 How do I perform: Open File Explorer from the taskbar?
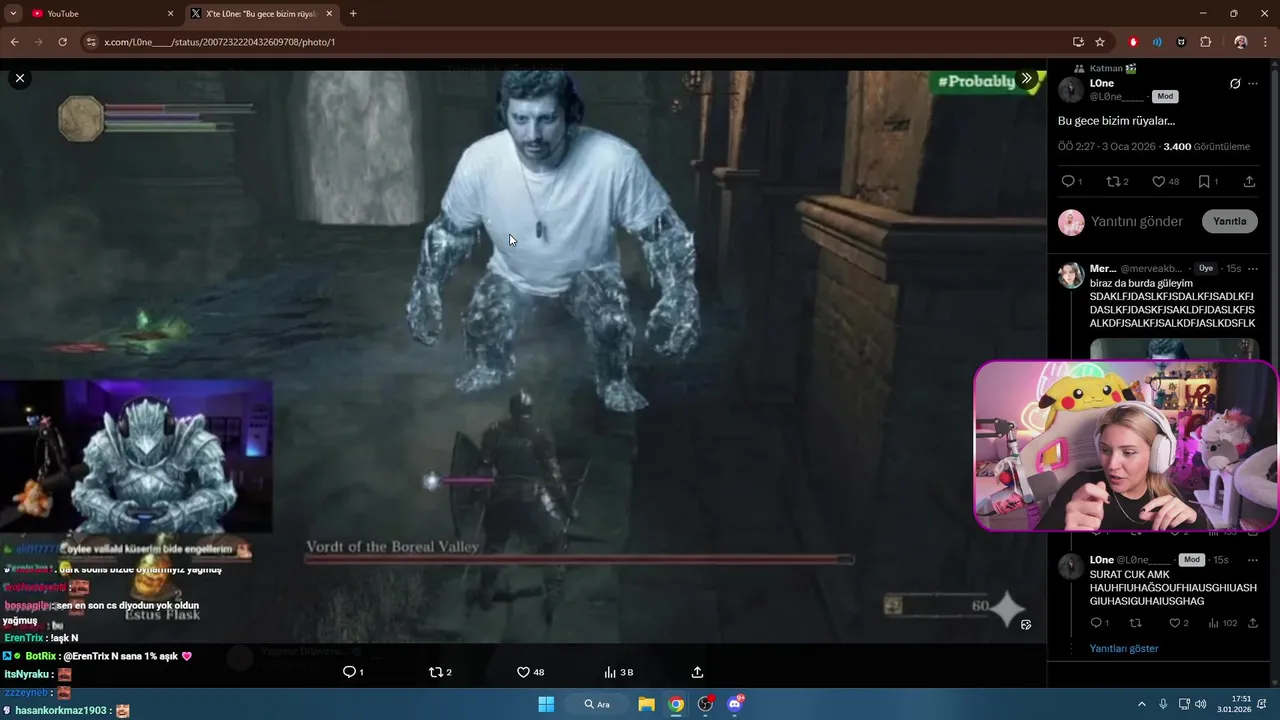coord(646,704)
